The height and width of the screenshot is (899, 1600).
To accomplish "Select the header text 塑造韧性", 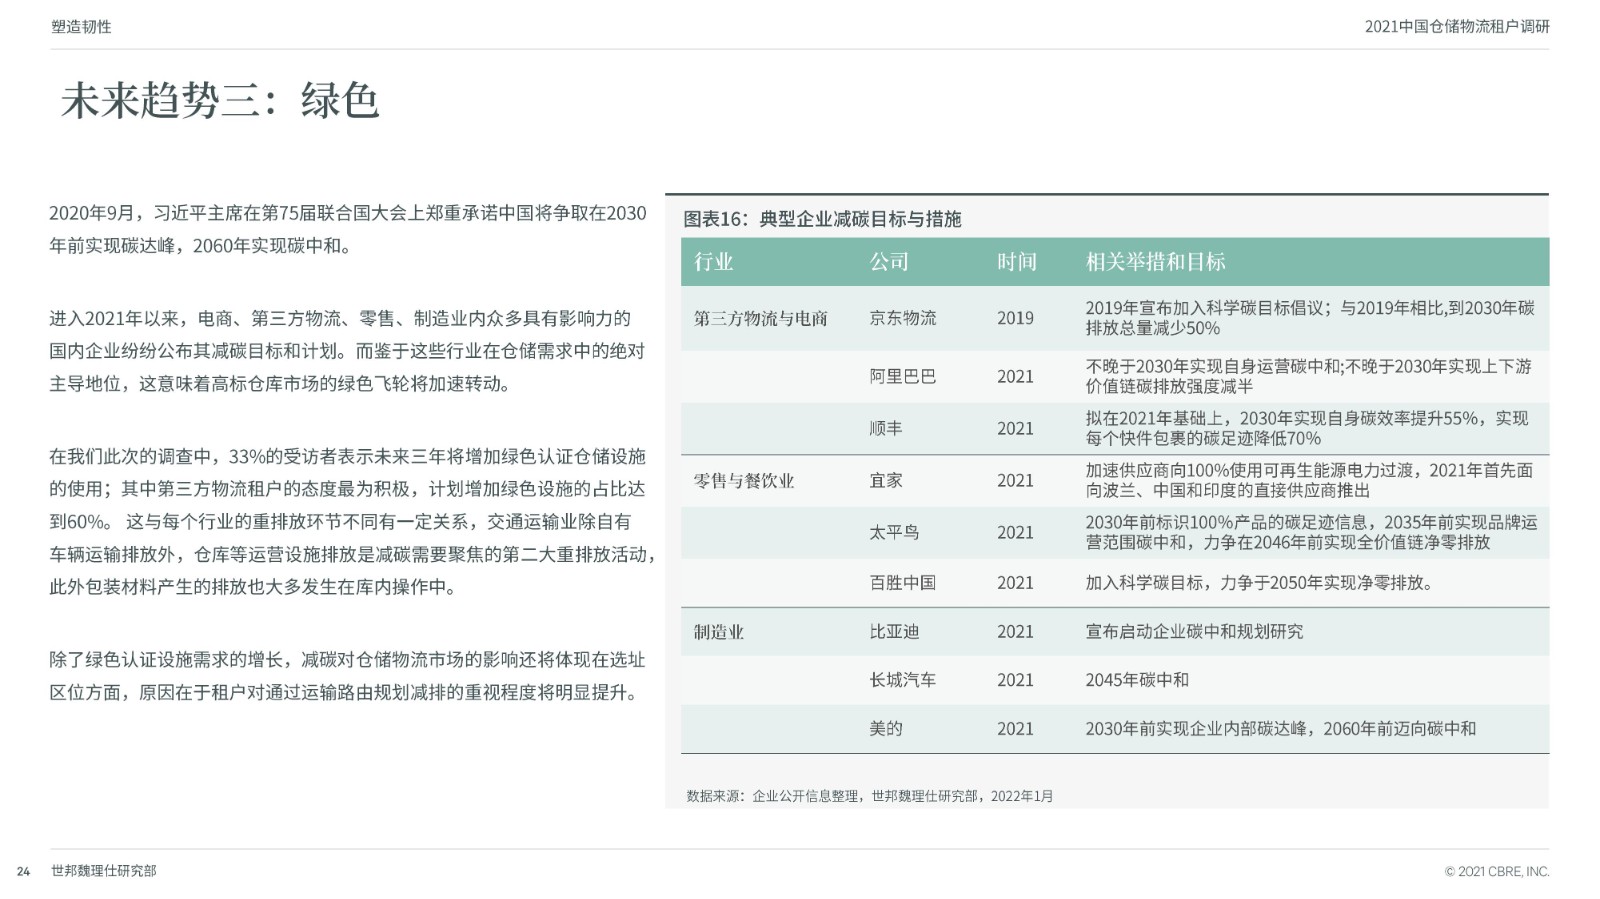I will [81, 27].
